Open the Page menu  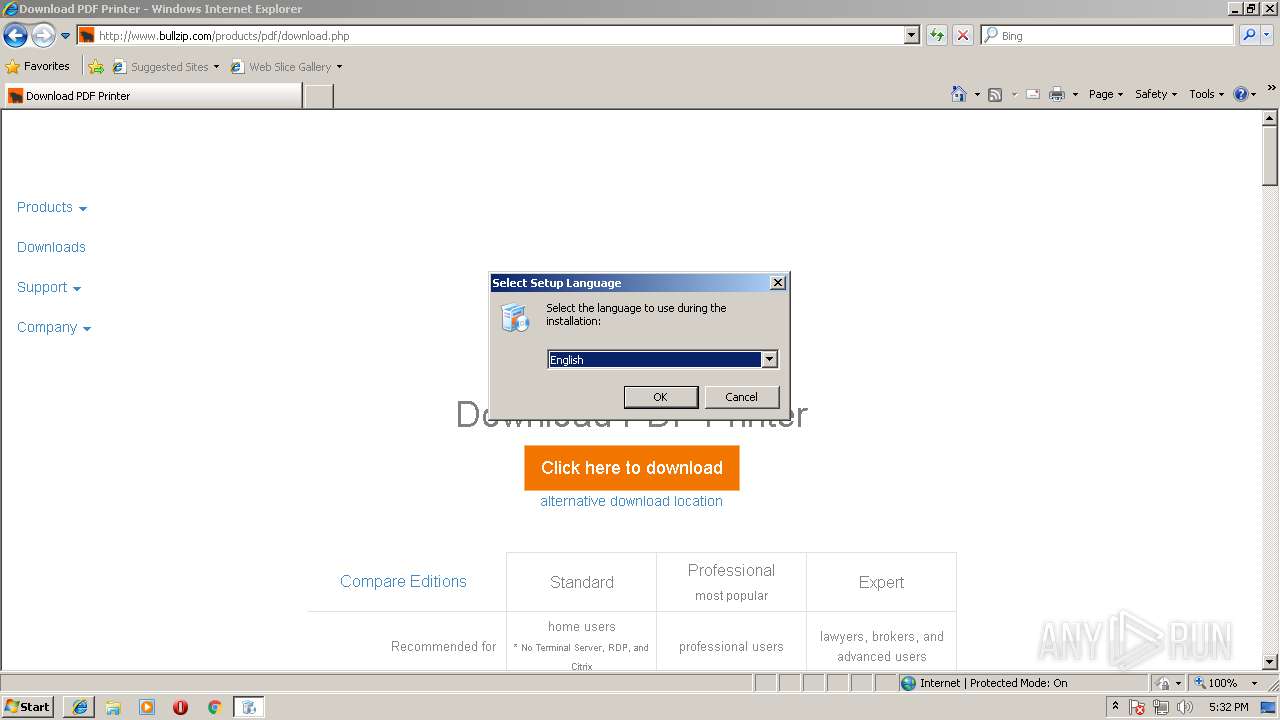(x=1105, y=94)
